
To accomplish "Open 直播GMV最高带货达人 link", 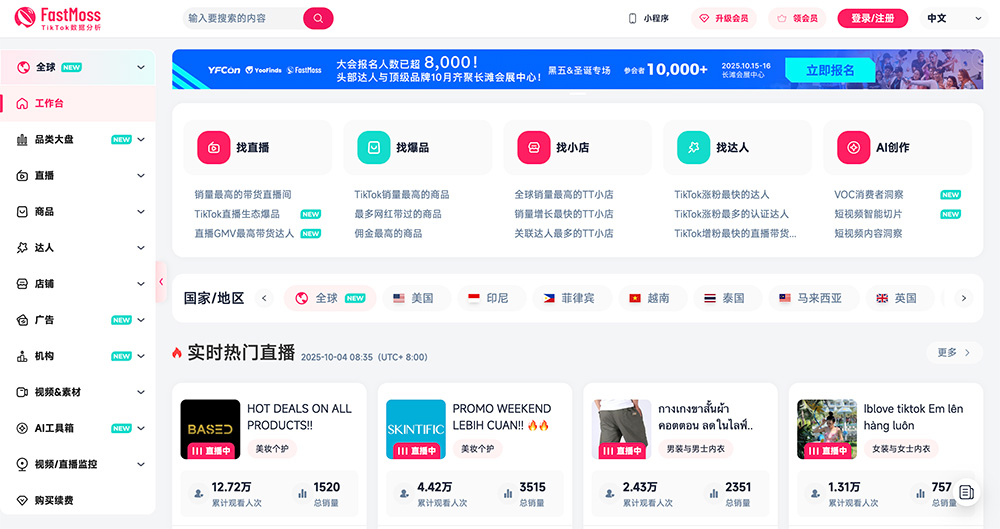I will 244,234.
